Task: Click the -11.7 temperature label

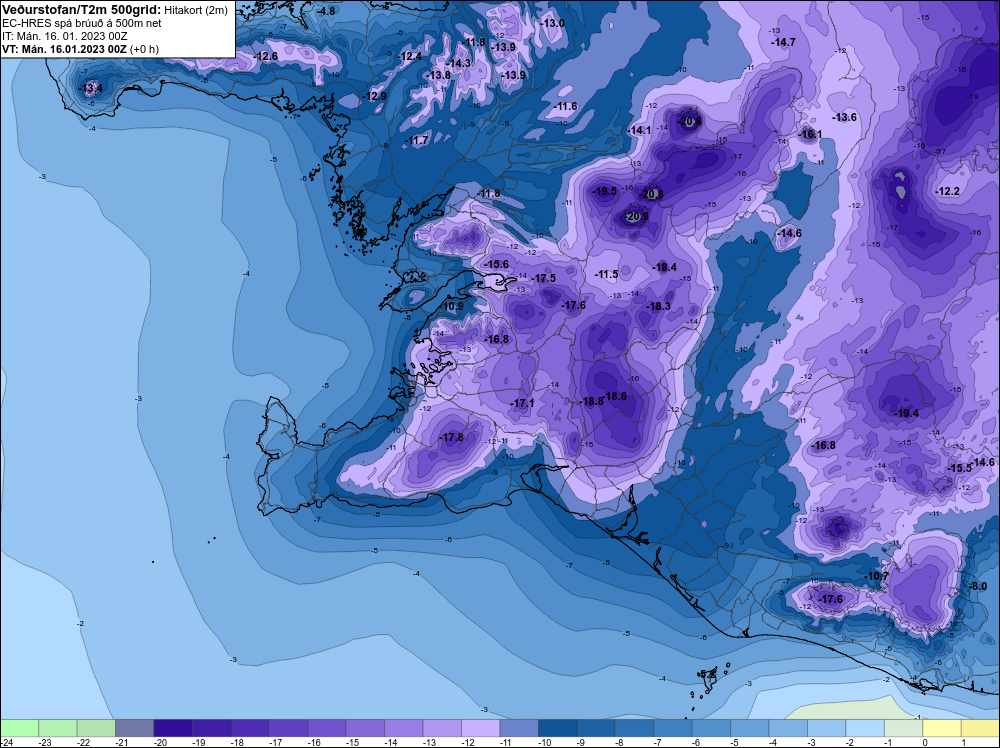Action: (x=418, y=140)
